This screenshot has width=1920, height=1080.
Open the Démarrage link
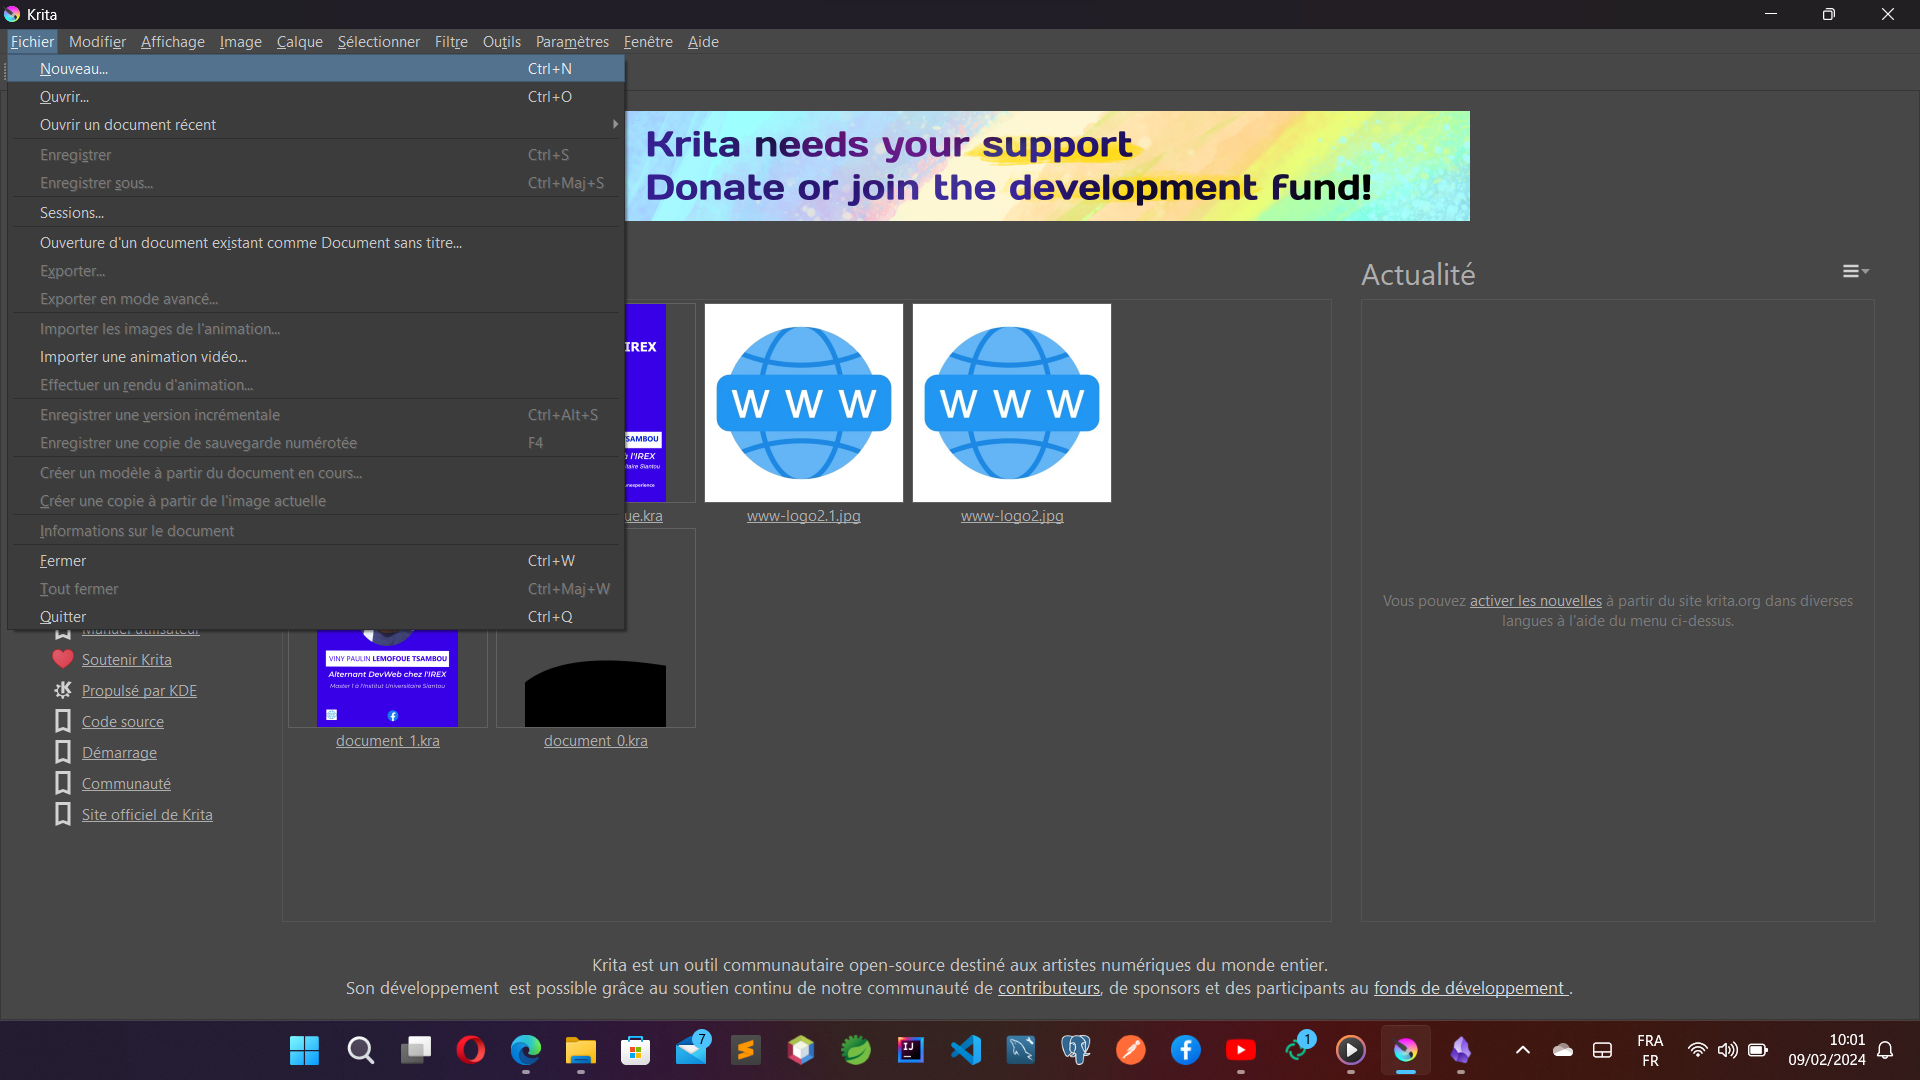119,753
